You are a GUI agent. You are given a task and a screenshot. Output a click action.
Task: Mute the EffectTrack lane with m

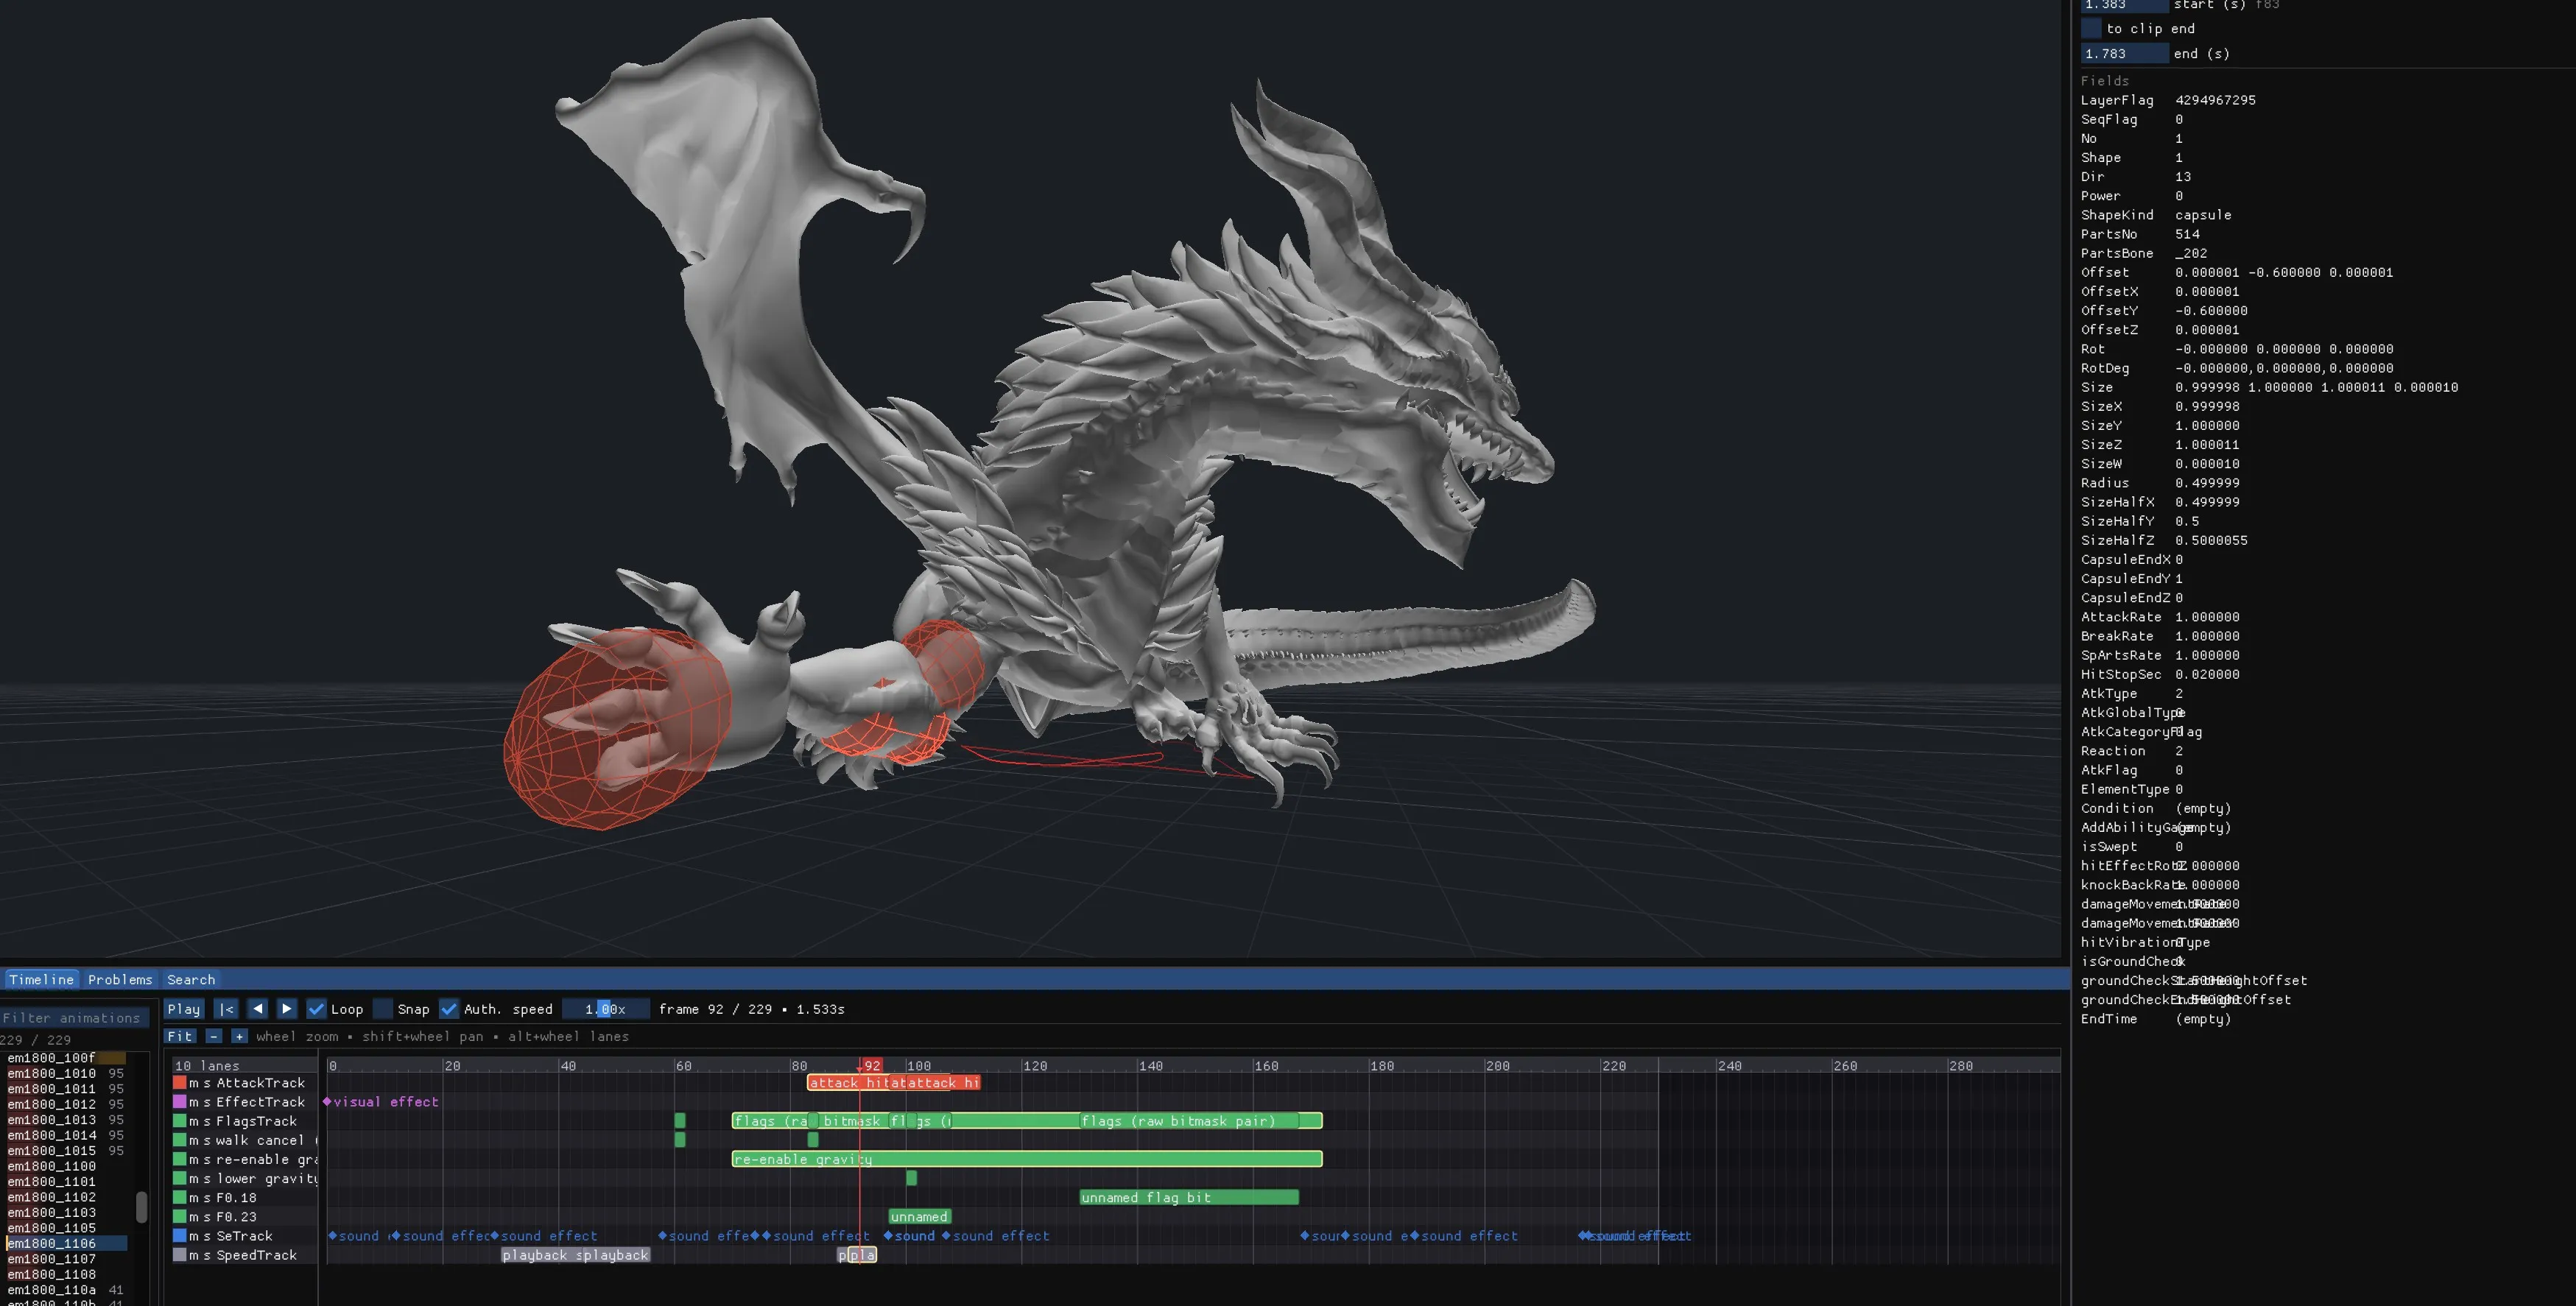point(193,1102)
